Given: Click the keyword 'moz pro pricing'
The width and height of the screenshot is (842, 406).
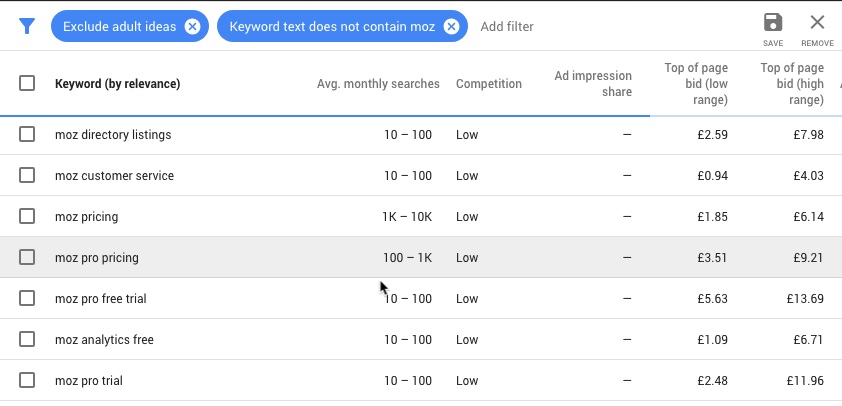Looking at the screenshot, I should coord(97,258).
